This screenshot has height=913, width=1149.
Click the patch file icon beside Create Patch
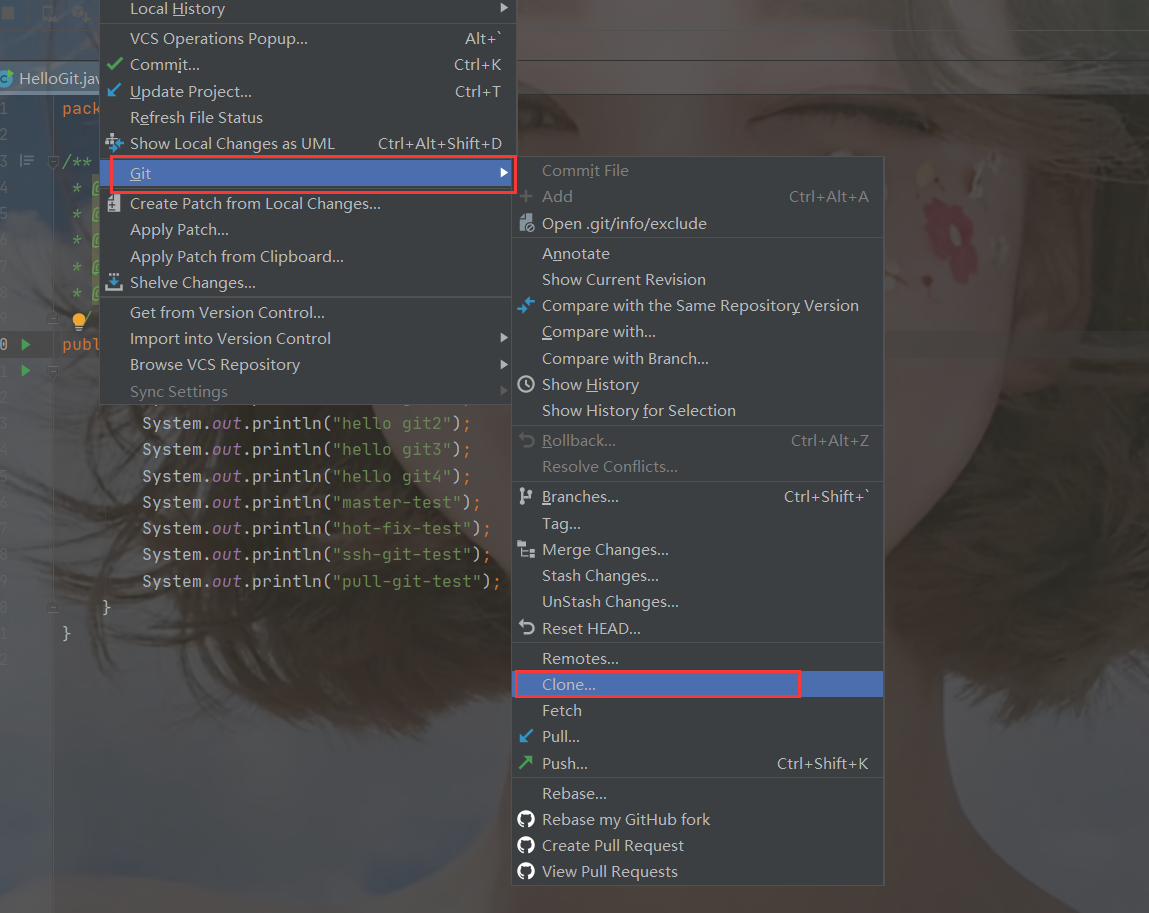pos(114,203)
